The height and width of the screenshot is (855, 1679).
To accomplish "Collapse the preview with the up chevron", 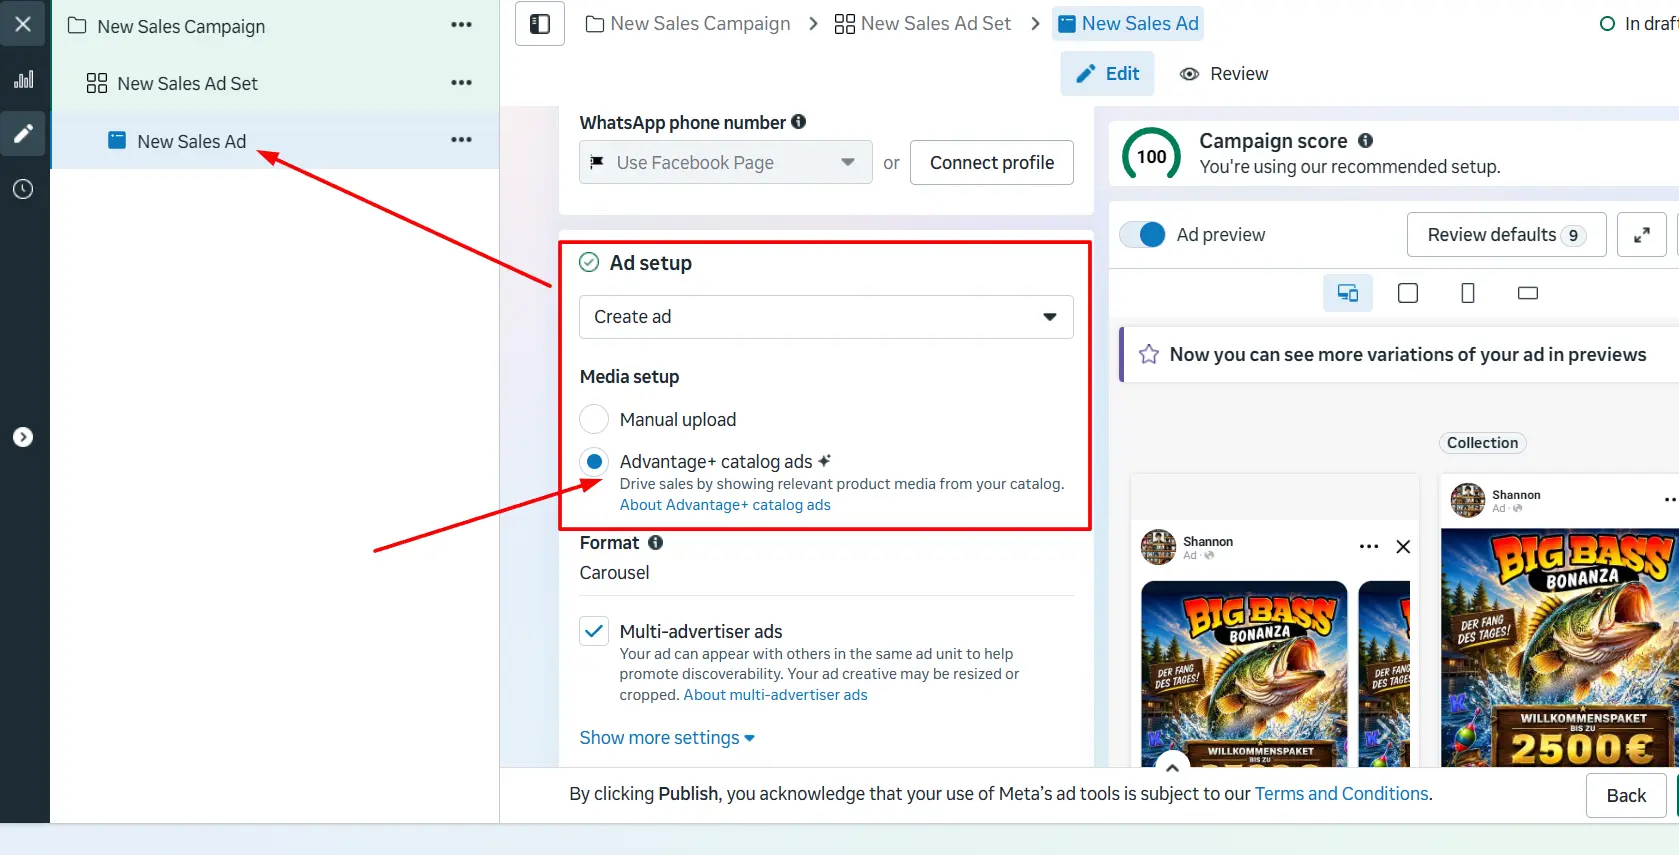I will pos(1172,766).
